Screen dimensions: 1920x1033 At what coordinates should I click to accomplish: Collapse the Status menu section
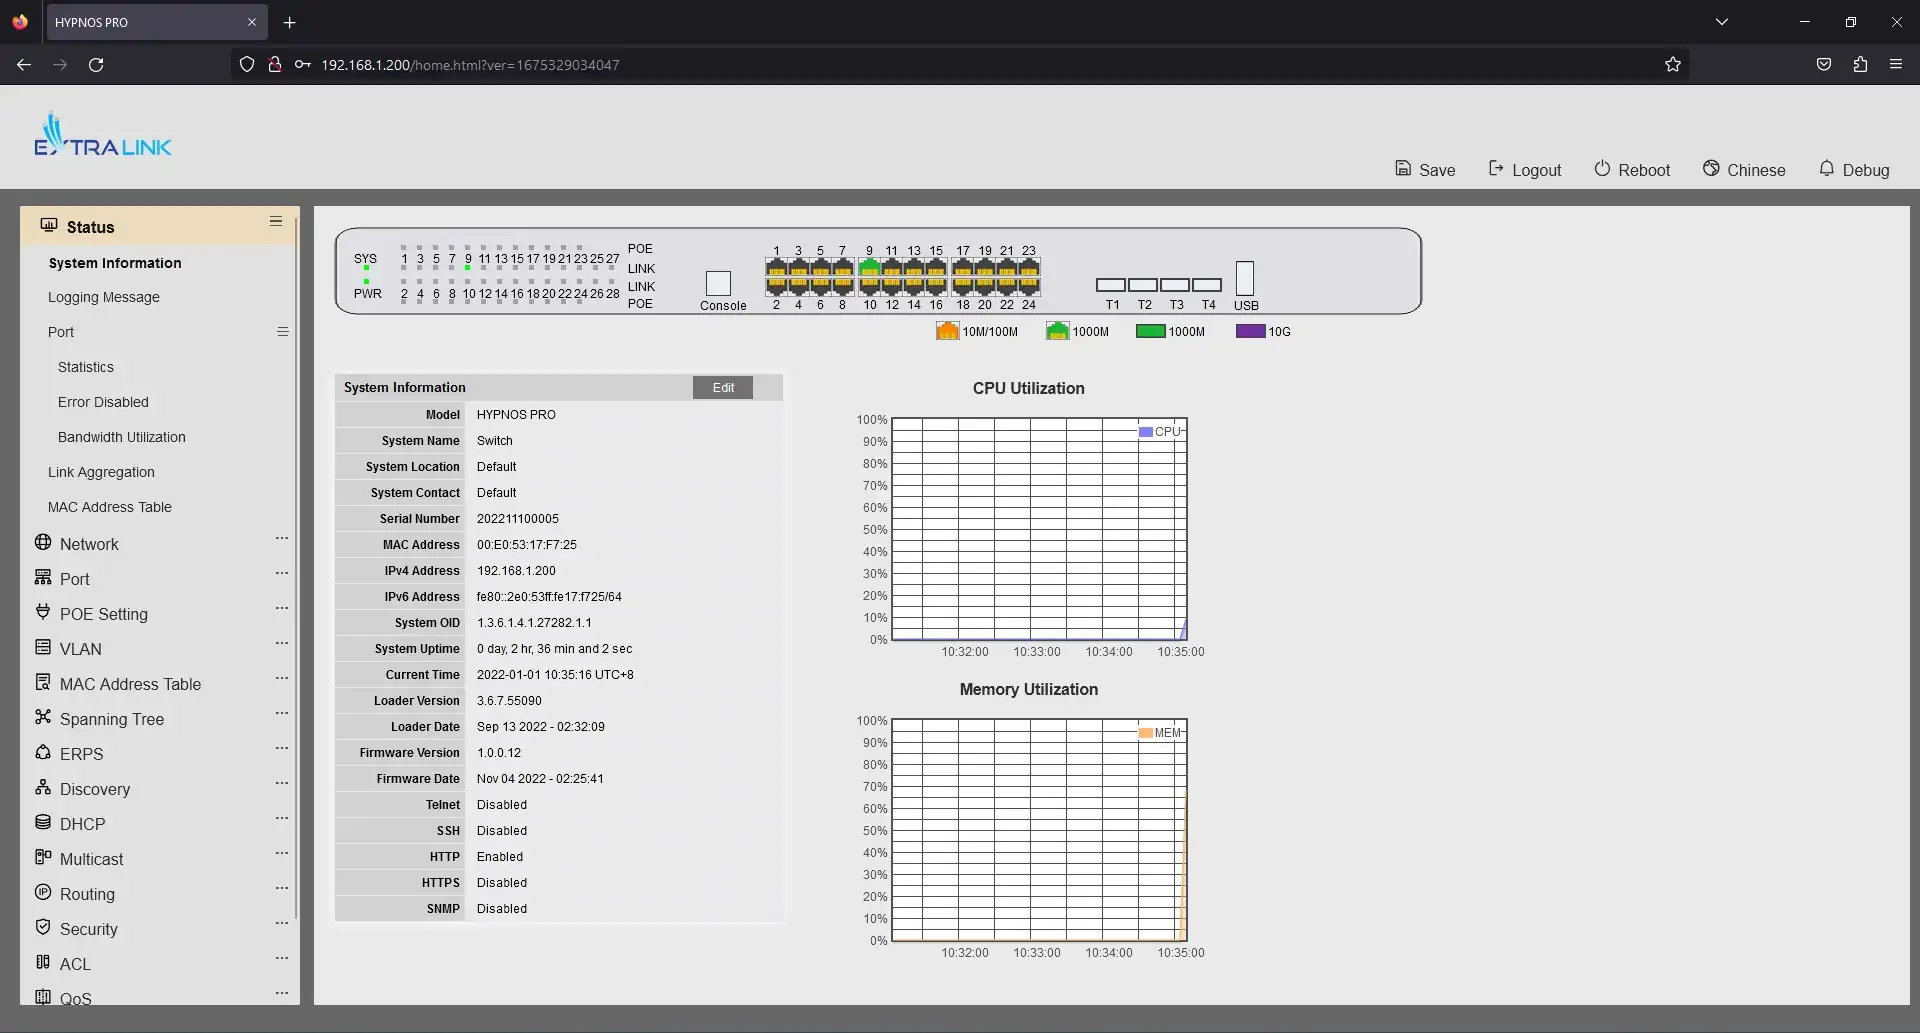(x=276, y=222)
